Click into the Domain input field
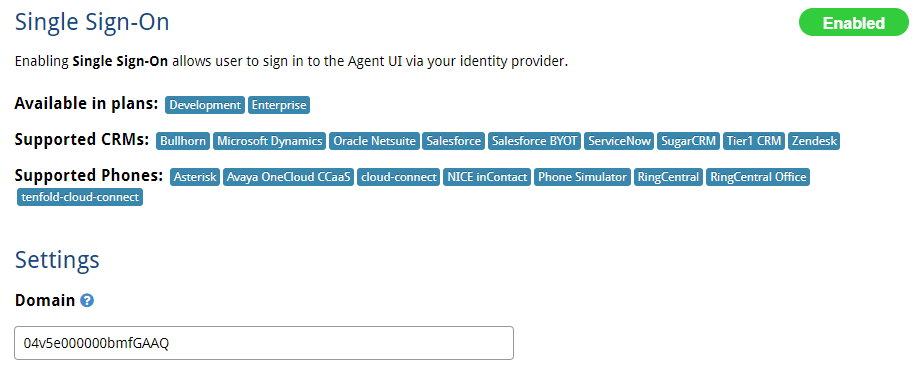 point(264,343)
